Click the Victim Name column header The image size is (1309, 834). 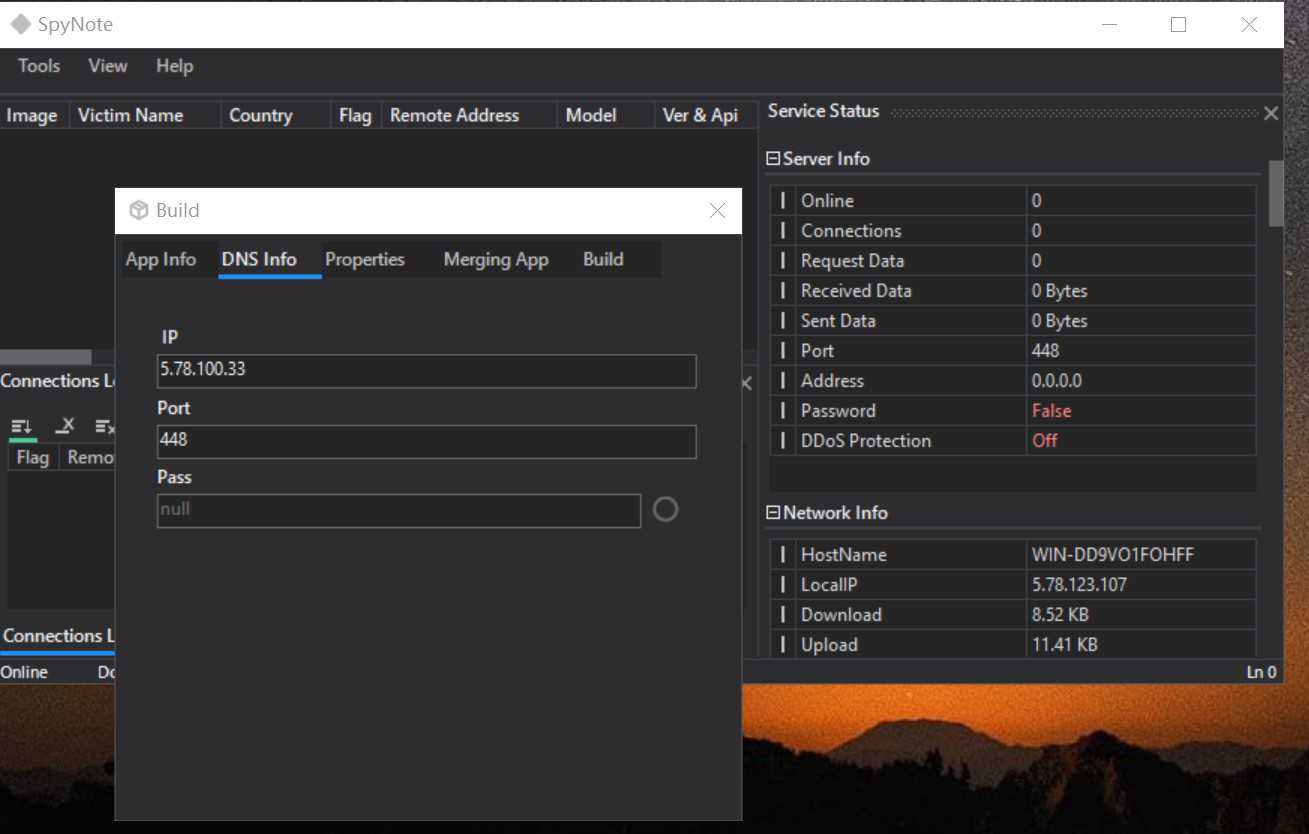[x=131, y=116]
